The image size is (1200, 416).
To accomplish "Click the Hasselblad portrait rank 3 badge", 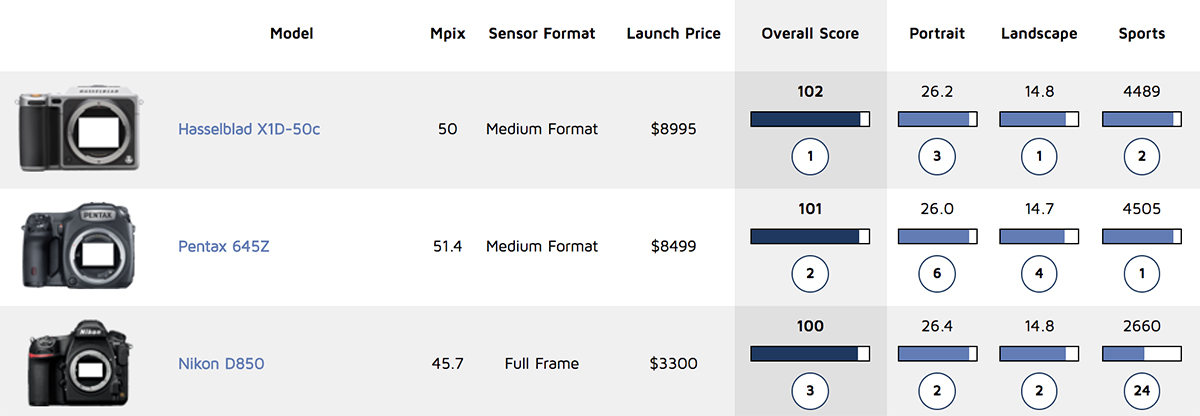I will click(937, 156).
